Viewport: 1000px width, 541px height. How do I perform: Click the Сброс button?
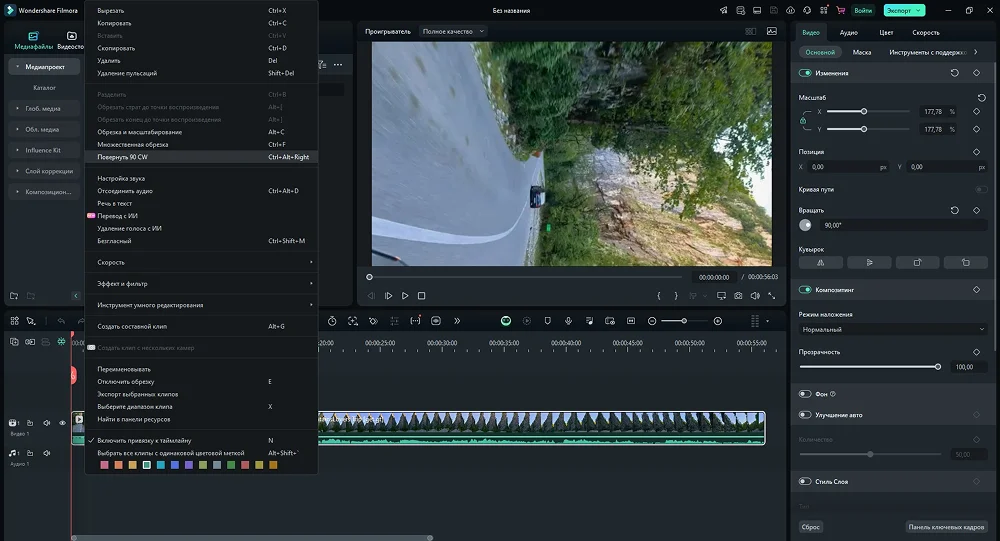click(811, 526)
